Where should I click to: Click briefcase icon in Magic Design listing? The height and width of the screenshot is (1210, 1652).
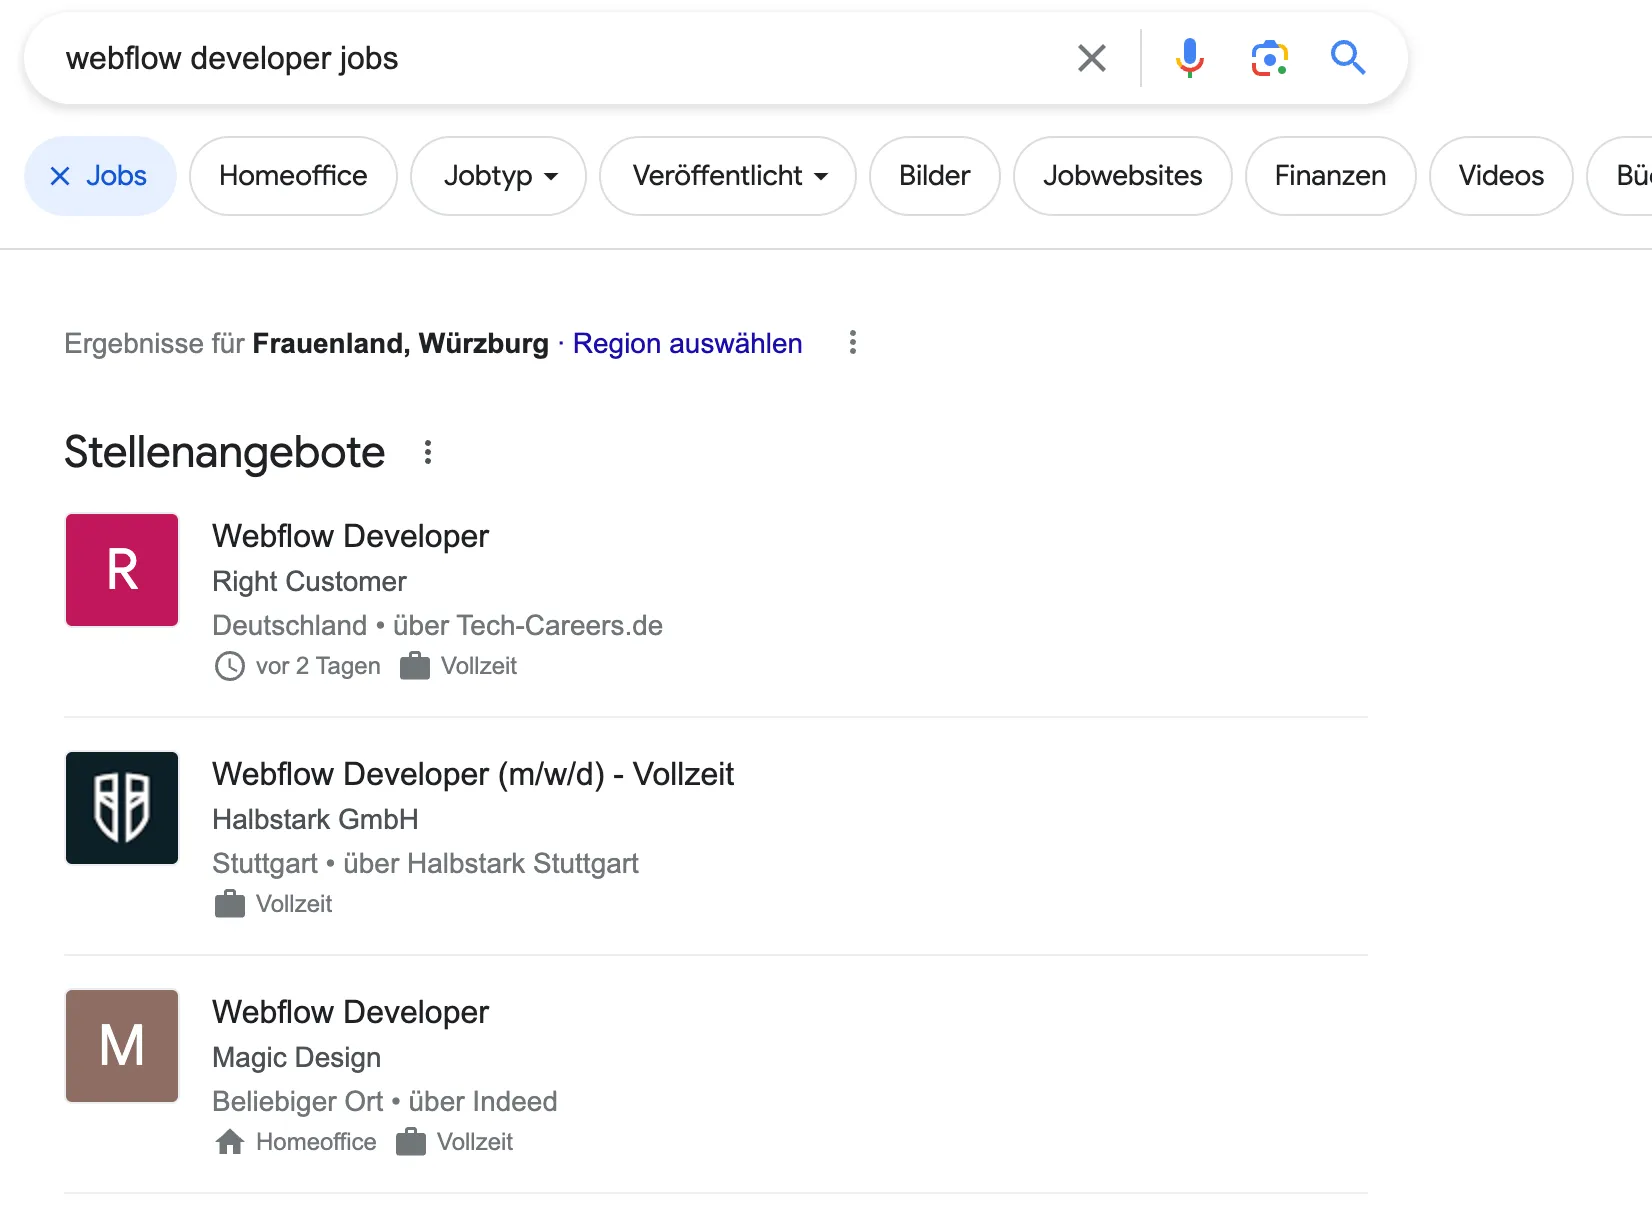click(411, 1142)
